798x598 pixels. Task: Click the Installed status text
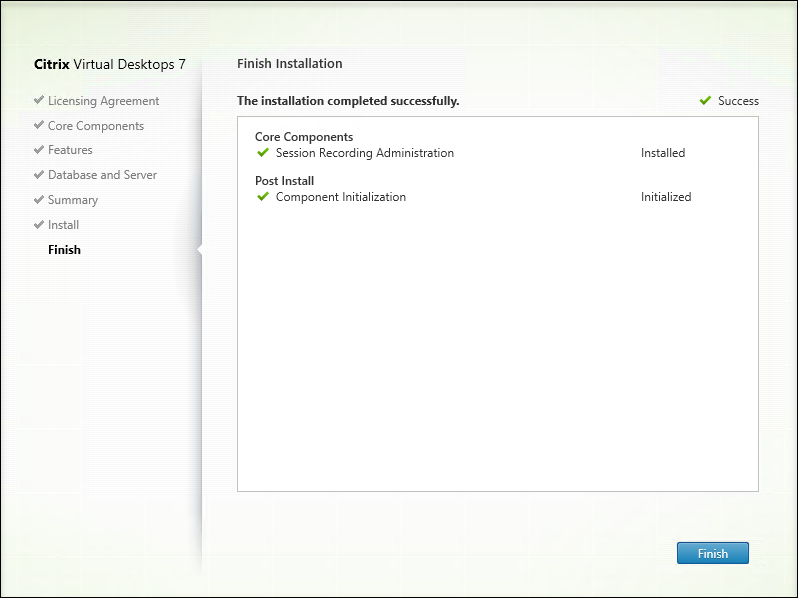[x=663, y=153]
